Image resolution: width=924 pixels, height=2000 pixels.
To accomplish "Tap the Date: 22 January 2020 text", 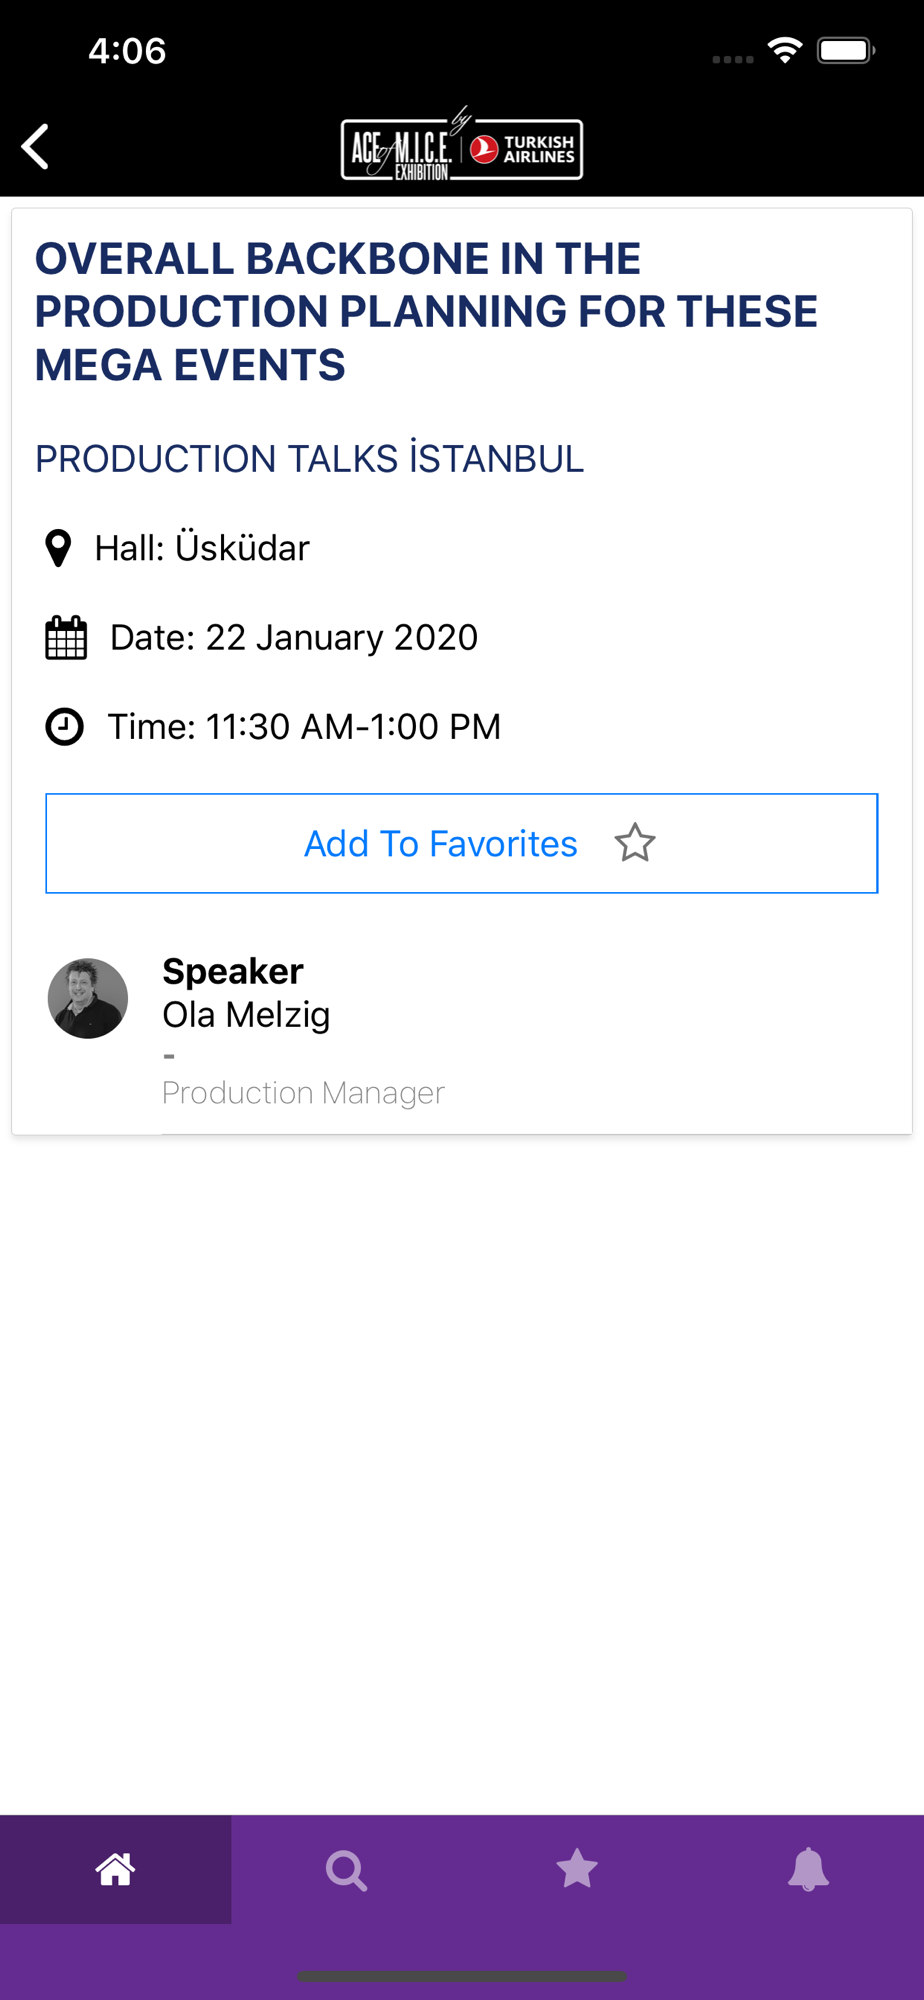I will coord(294,637).
